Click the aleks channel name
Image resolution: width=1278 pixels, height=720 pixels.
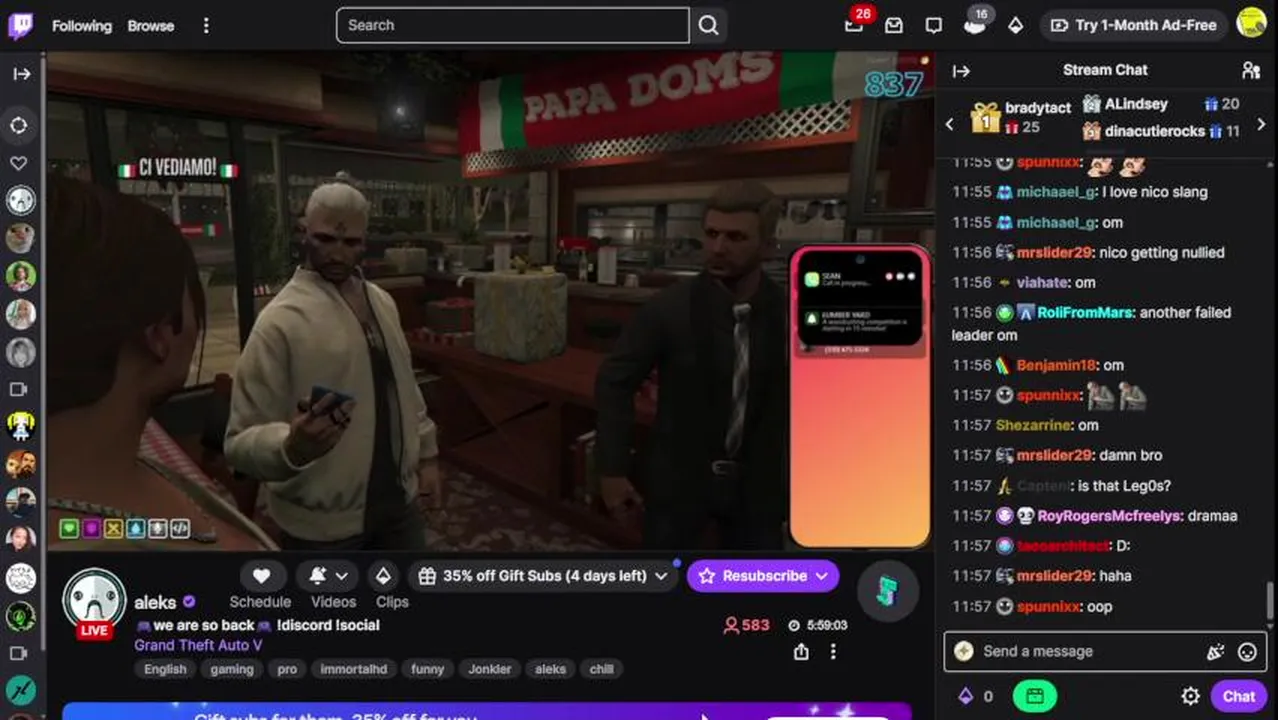155,603
